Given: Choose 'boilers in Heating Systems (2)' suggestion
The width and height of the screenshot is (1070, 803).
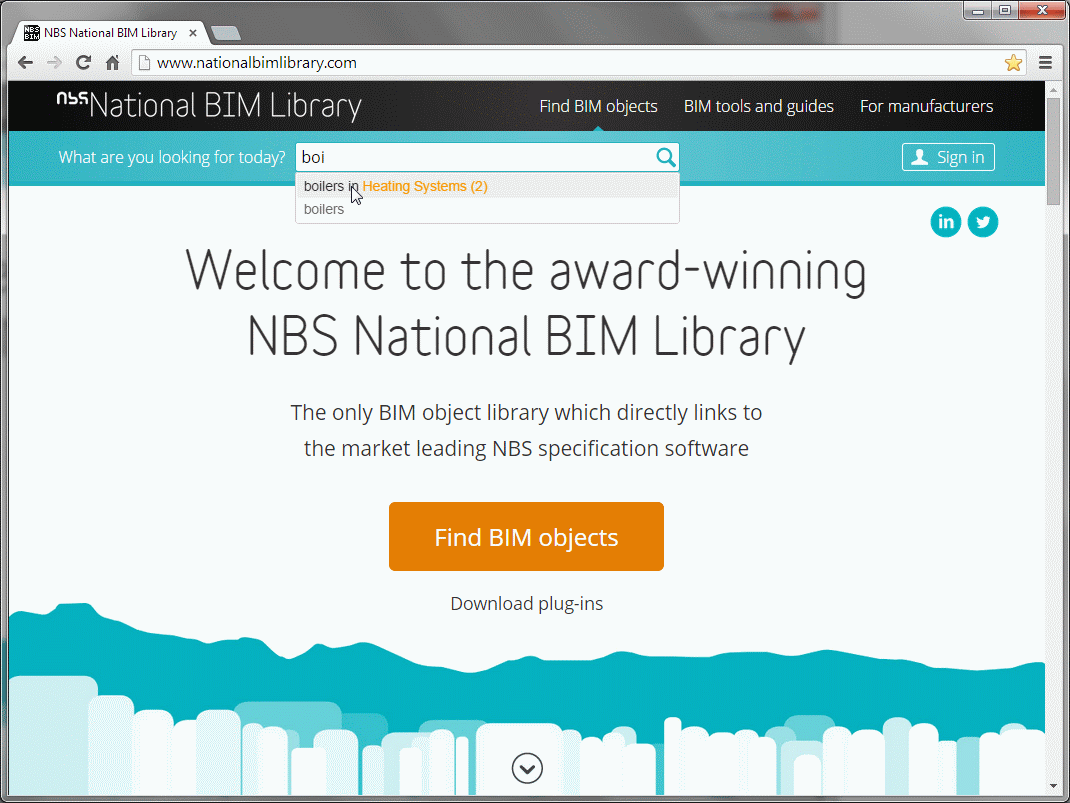Looking at the screenshot, I should point(487,186).
